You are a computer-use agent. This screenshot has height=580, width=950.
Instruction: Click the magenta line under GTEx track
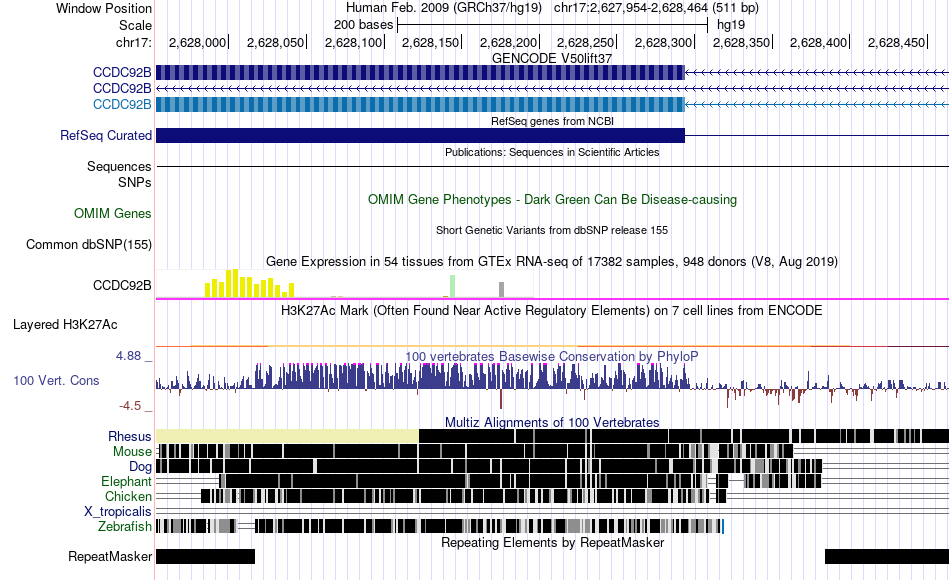click(x=552, y=299)
